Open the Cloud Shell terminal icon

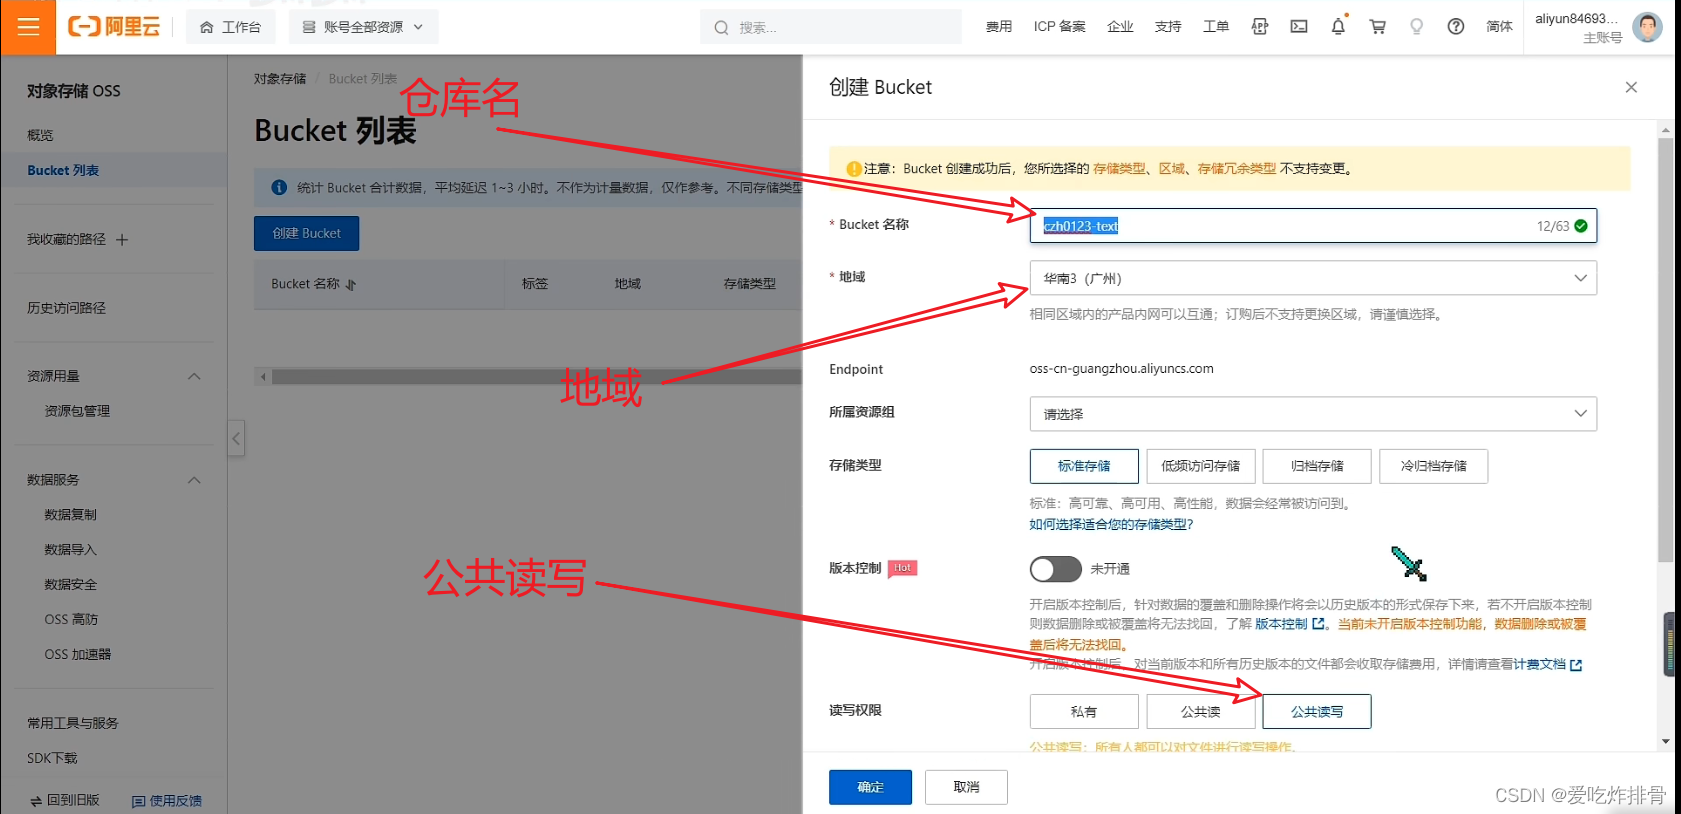1299,27
